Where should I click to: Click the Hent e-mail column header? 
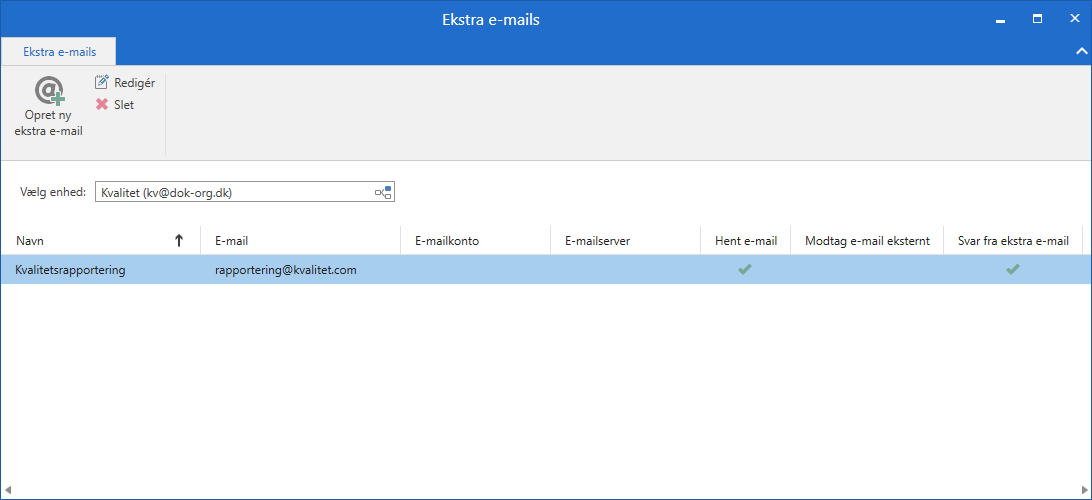point(745,241)
